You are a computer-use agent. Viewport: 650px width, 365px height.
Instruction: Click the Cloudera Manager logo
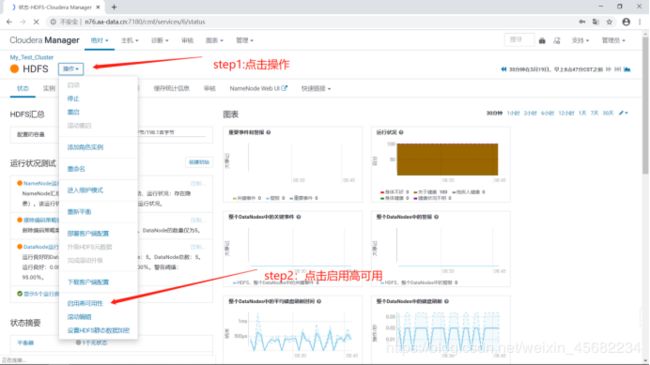(x=44, y=40)
